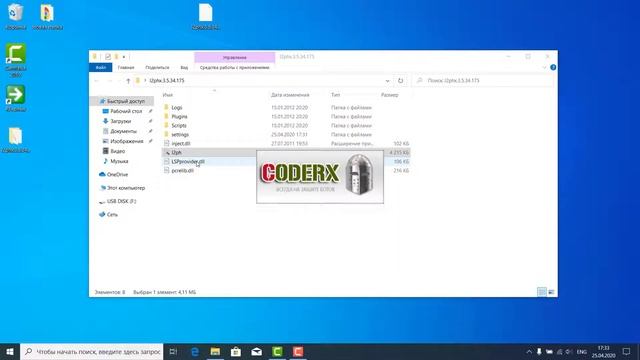The image size is (640, 360).
Task: Open the folder icon below green arrow shortcut
Action: click(x=16, y=140)
